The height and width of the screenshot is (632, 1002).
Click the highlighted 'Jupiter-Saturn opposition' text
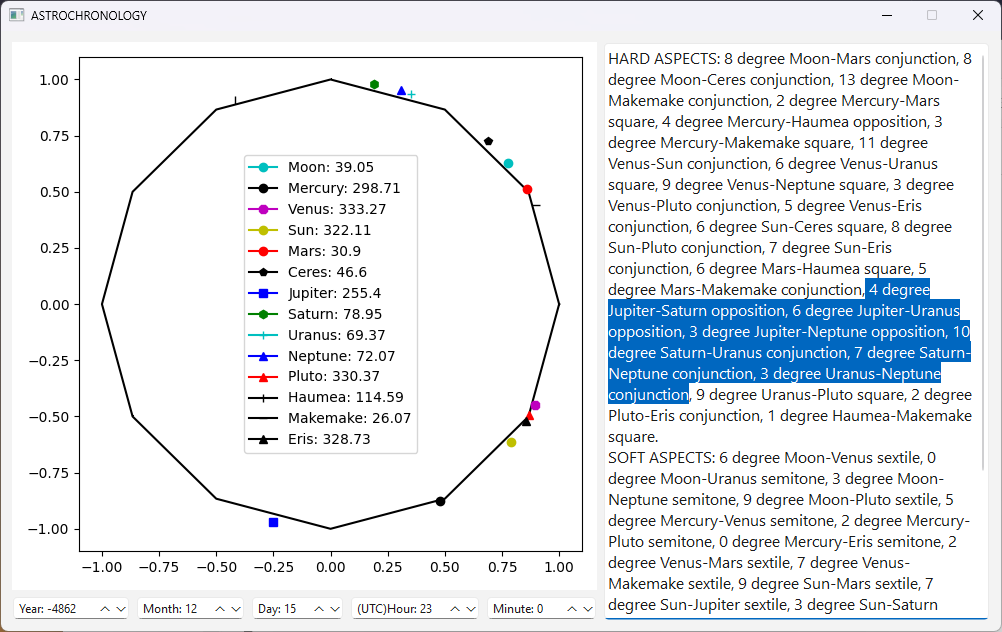pyautogui.click(x=697, y=311)
